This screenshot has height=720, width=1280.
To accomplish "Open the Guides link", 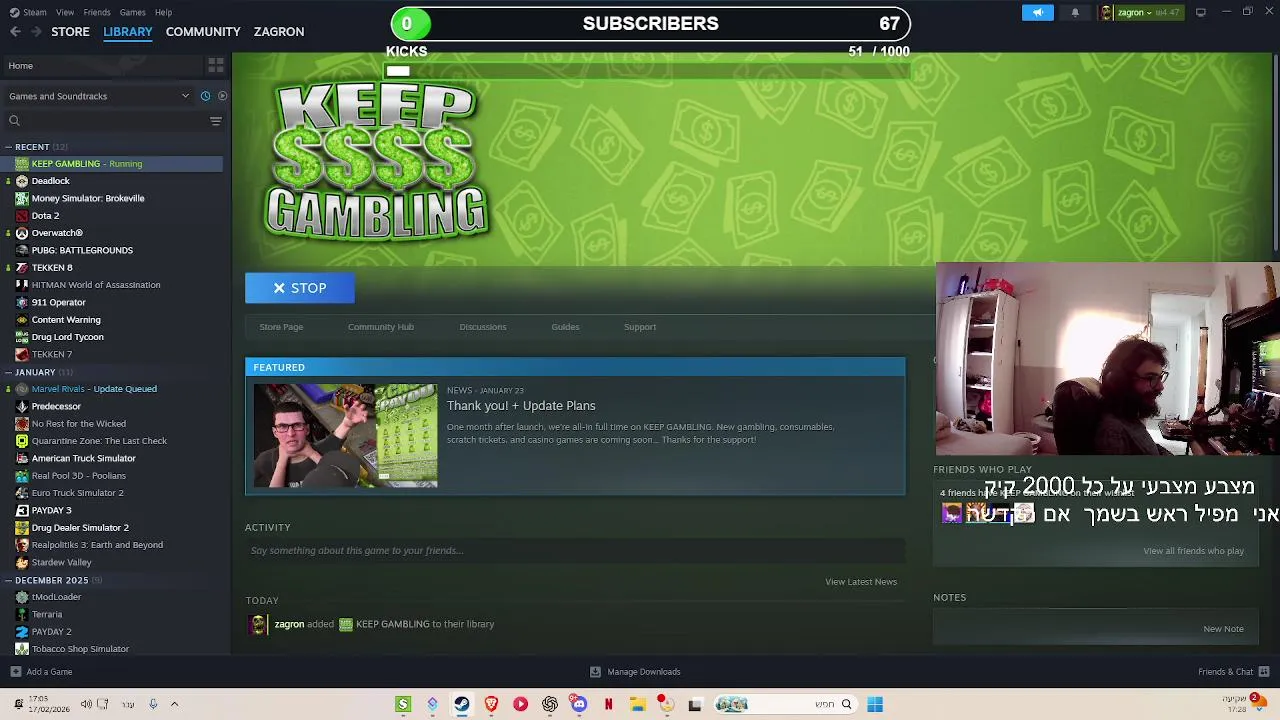I will 565,327.
